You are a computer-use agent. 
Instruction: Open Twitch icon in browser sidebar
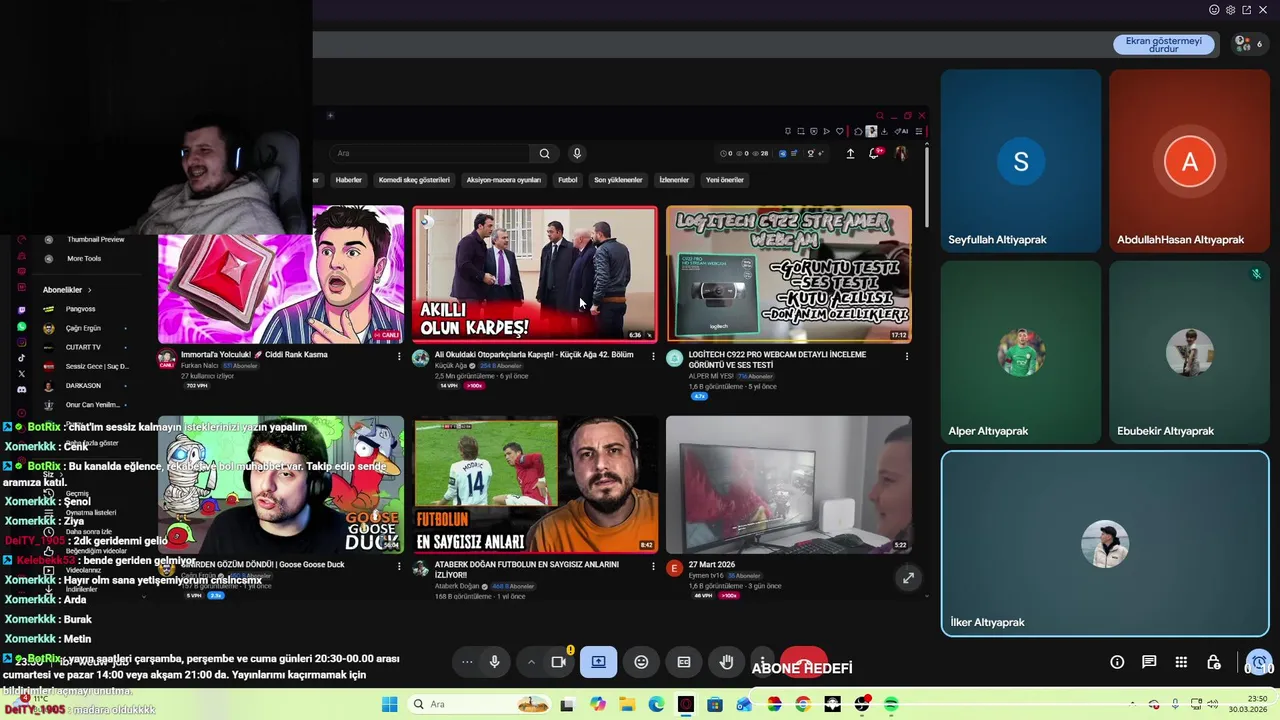point(22,310)
